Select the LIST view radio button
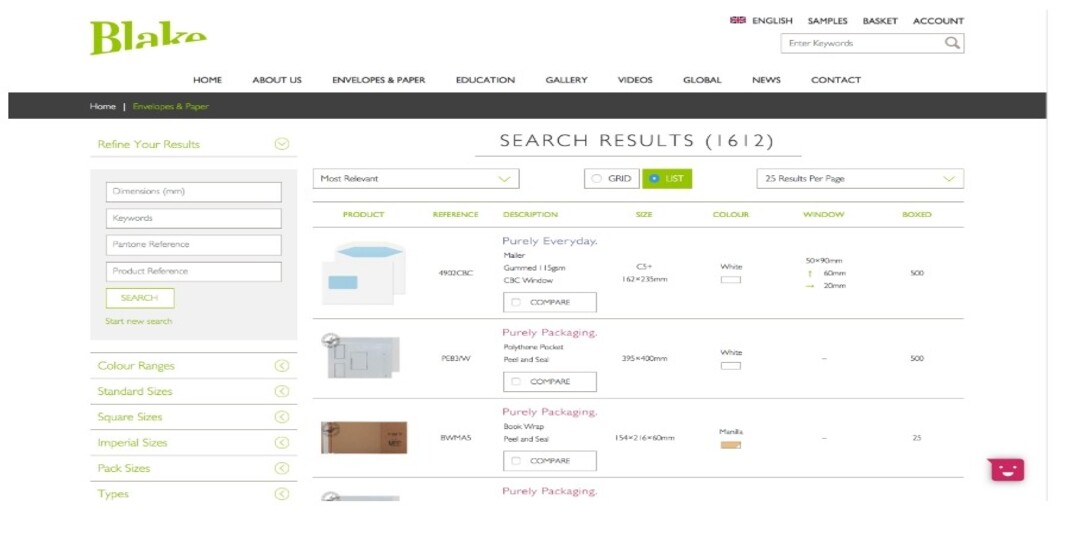The image size is (1080, 542). (x=654, y=178)
